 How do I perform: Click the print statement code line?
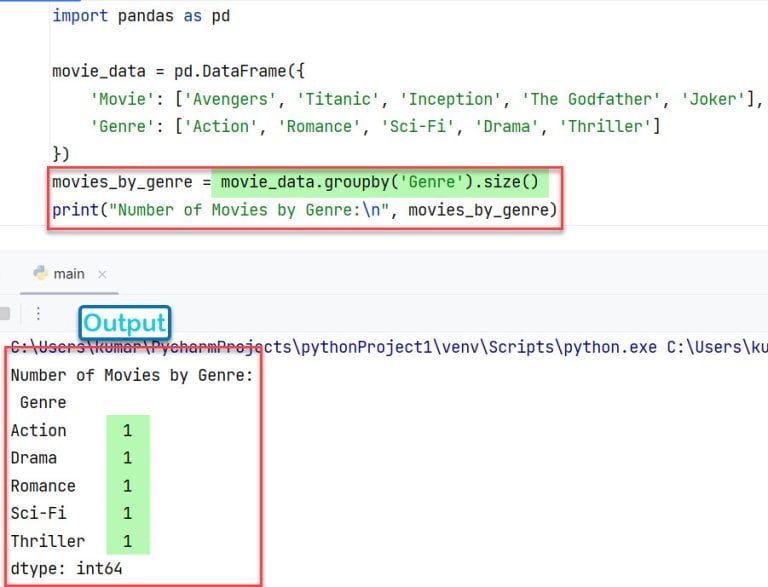pos(305,210)
